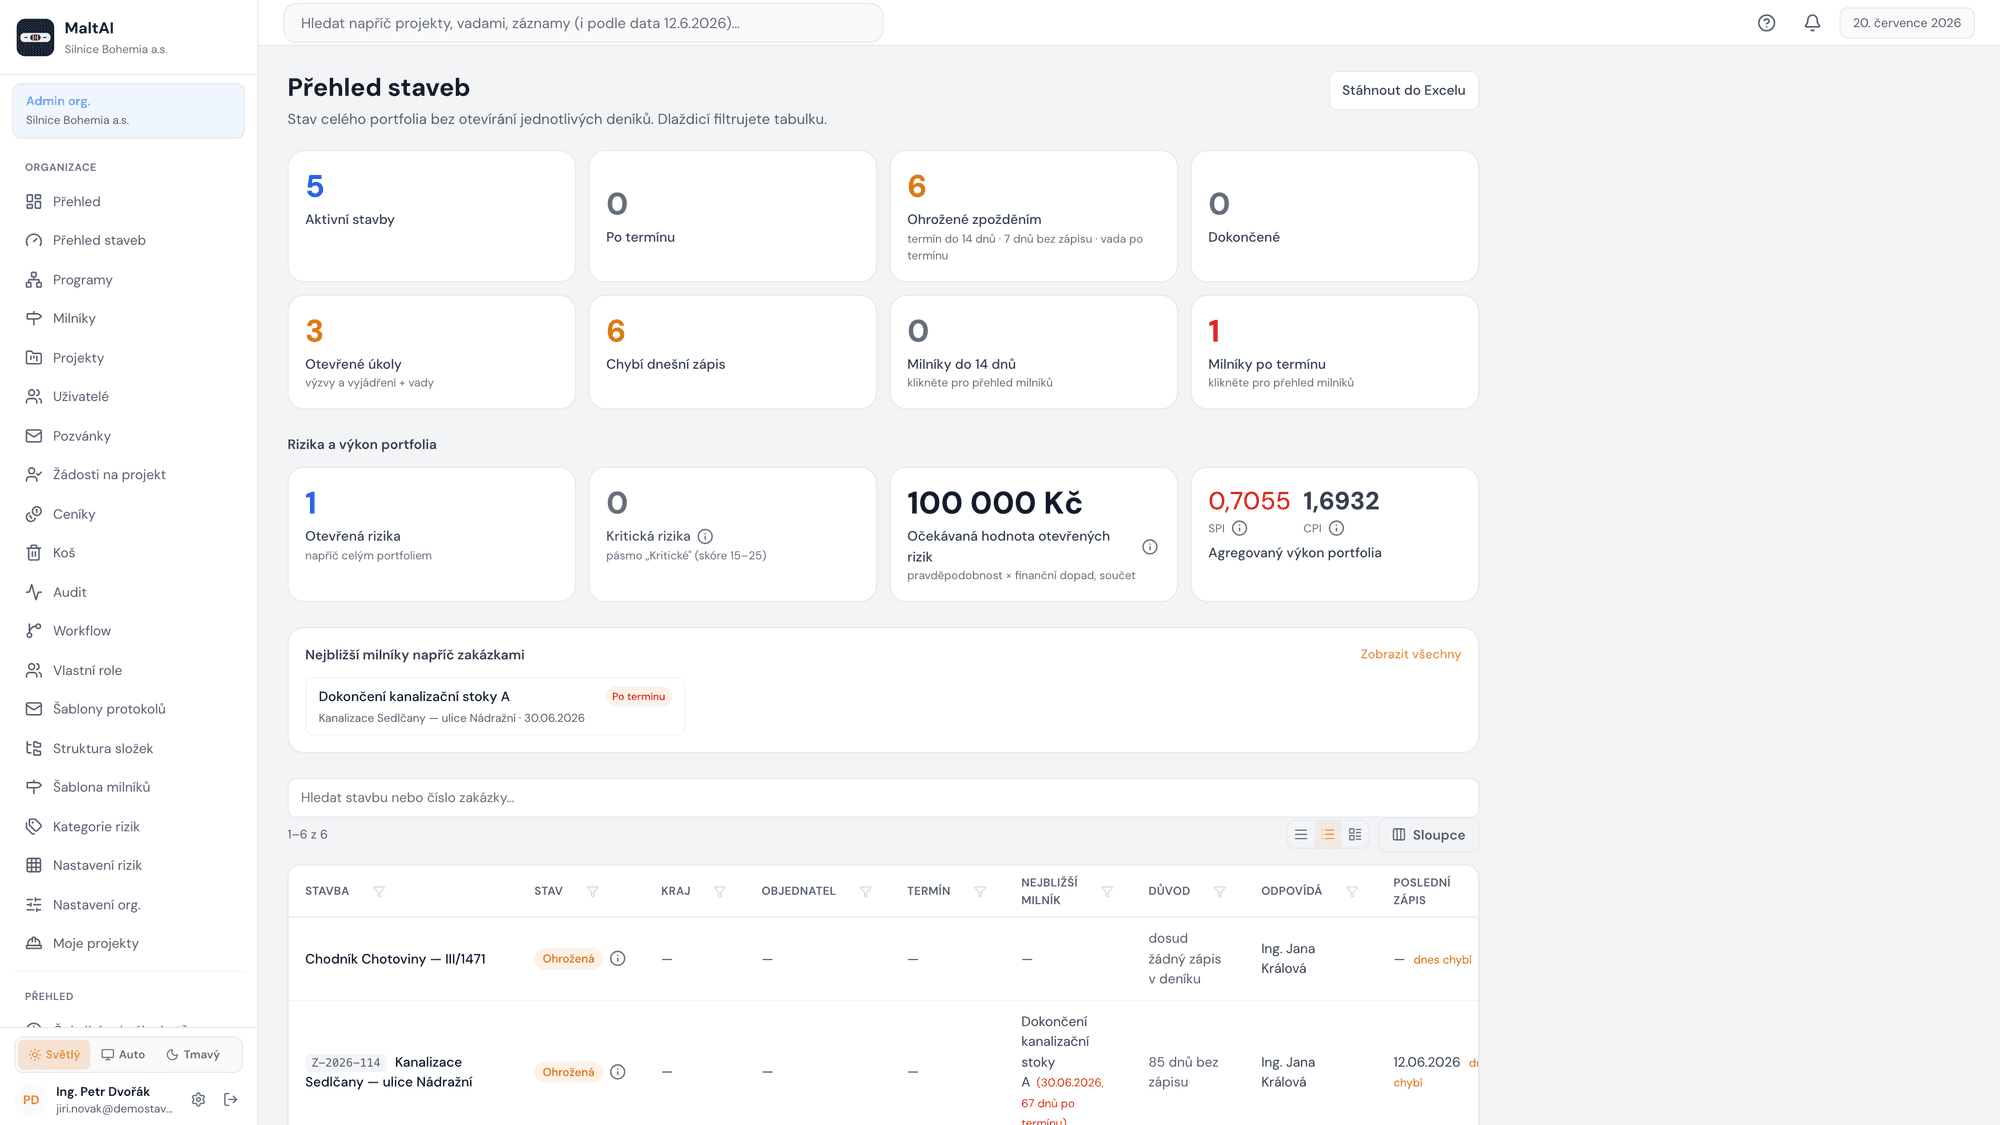This screenshot has height=1125, width=2000.
Task: Open the Stavba column filter
Action: click(379, 891)
